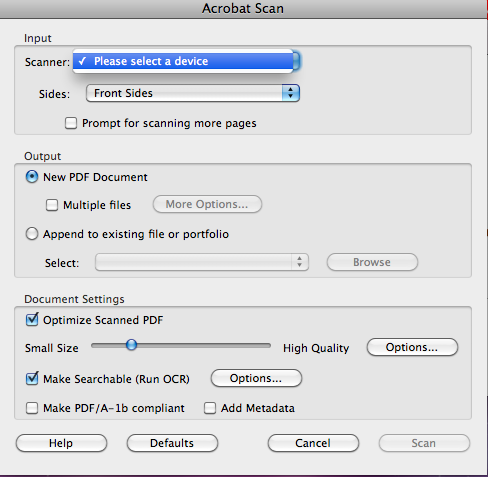Screen dimensions: 488x477
Task: Cancel the Acrobat Scan dialog
Action: coord(313,443)
